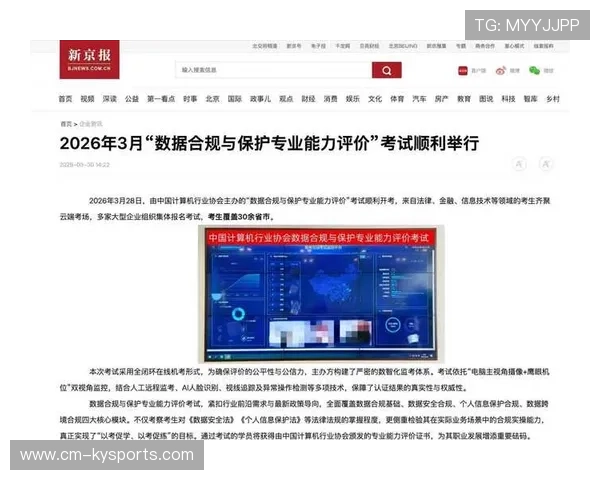Open the WeChat icon
The width and height of the screenshot is (600, 480).
[x=534, y=70]
